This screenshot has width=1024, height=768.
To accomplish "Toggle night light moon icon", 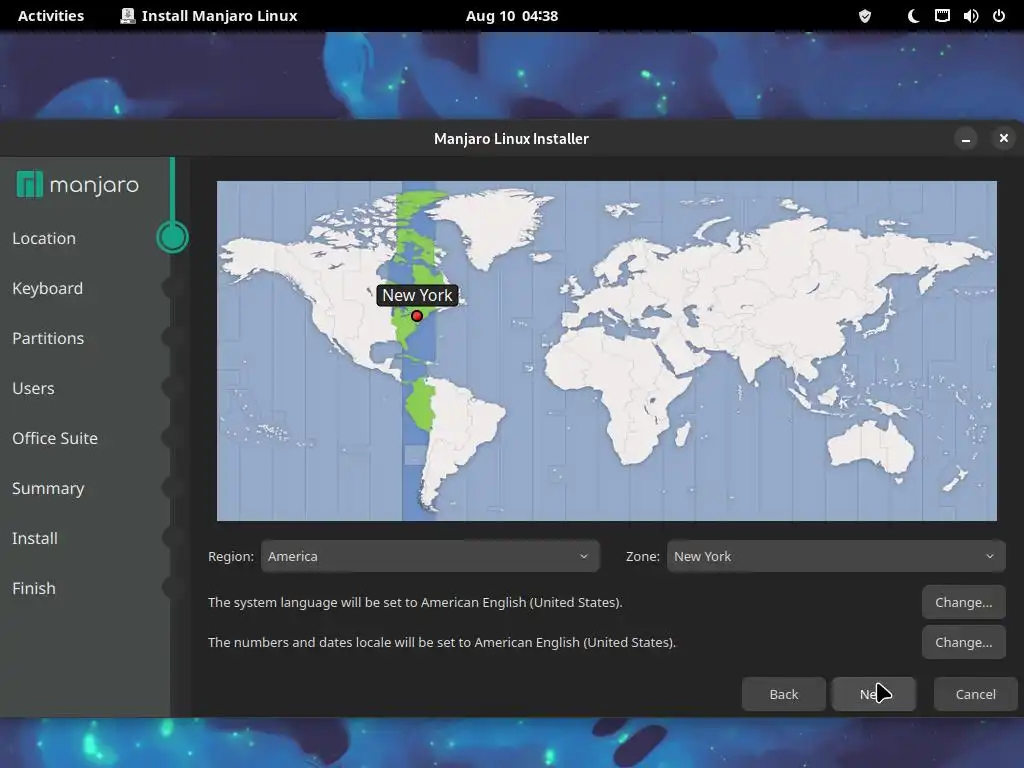I will pyautogui.click(x=914, y=16).
